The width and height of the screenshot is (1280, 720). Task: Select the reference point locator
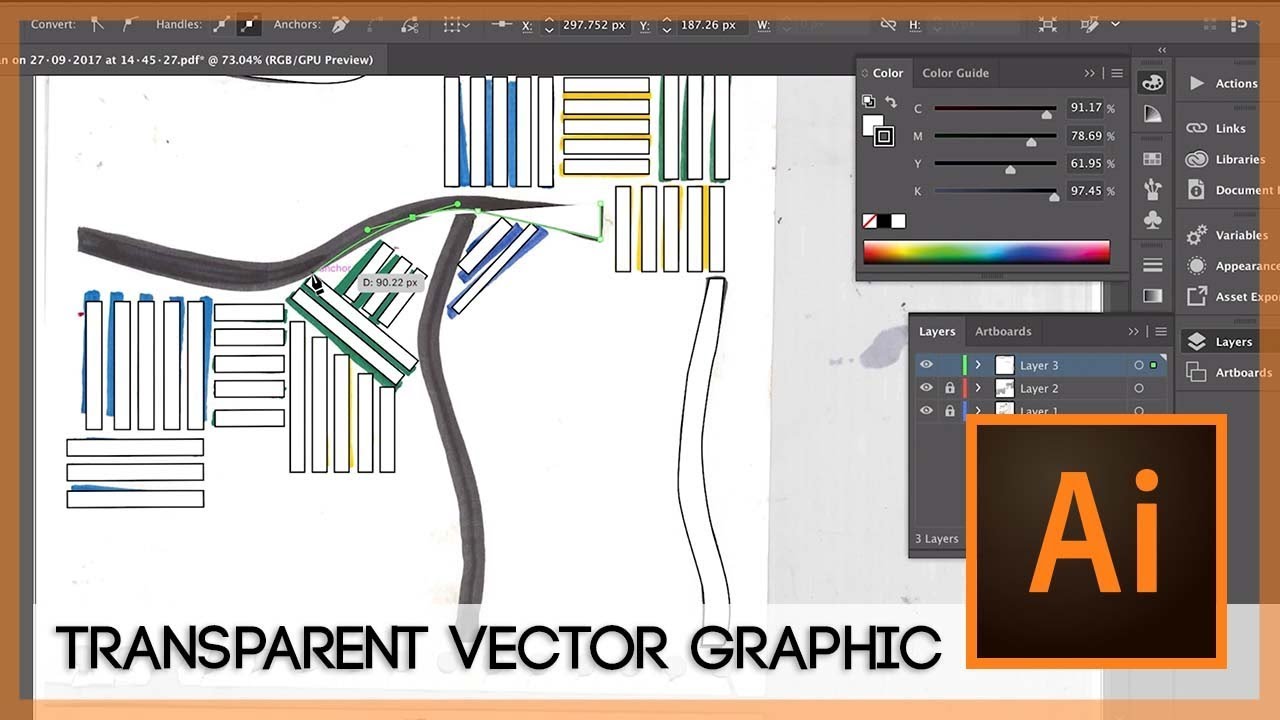(x=502, y=23)
